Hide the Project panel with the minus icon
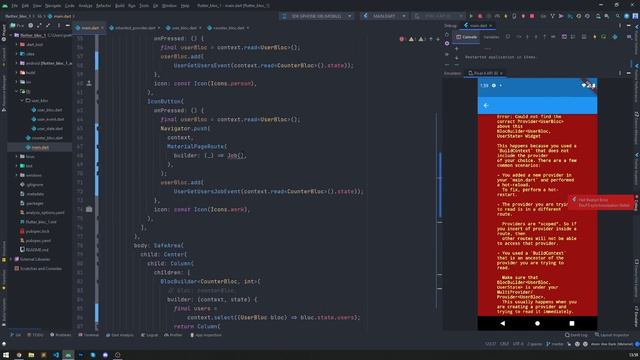Screen dimensions: 640x360 coord(67,25)
